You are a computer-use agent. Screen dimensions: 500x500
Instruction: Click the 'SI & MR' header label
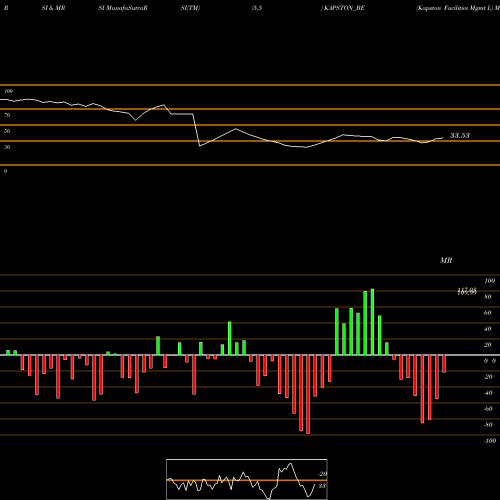click(53, 8)
